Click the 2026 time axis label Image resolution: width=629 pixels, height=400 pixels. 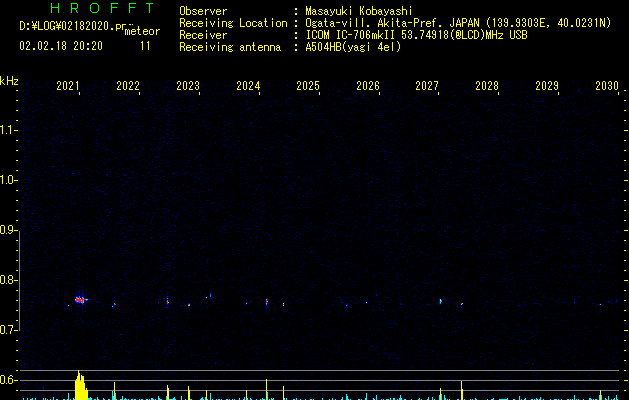[x=368, y=86]
